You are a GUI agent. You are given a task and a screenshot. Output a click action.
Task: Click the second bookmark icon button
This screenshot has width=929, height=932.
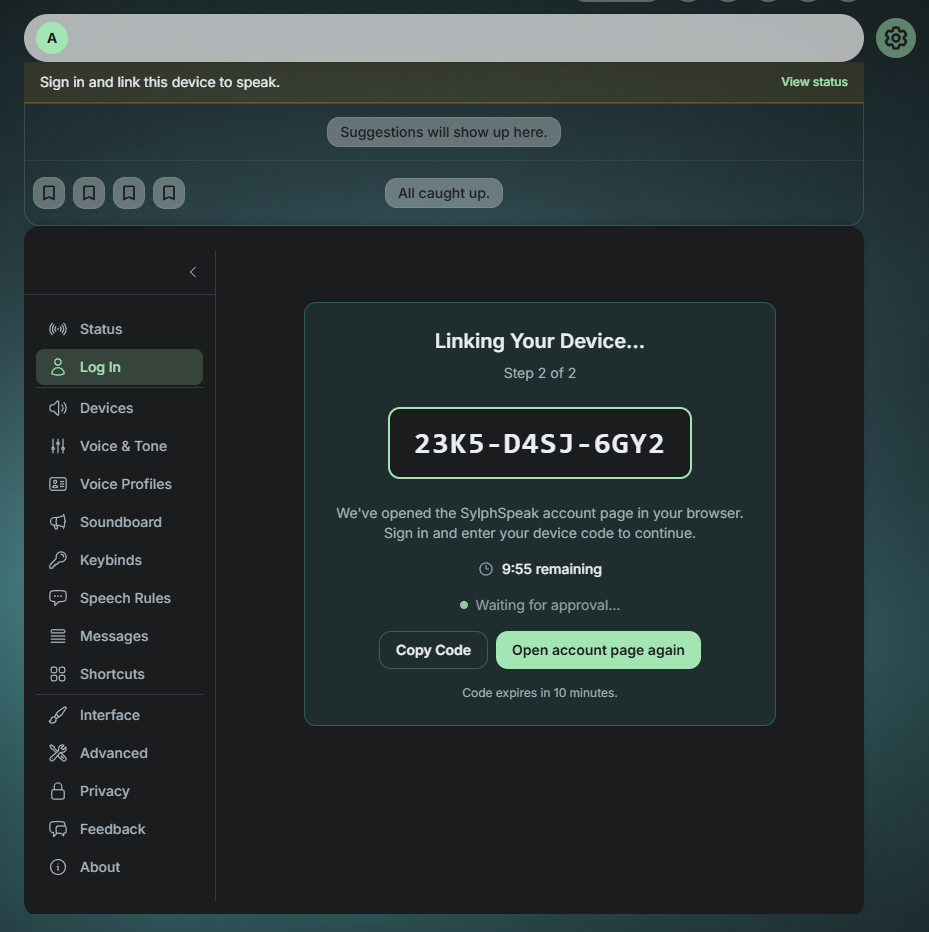tap(89, 193)
